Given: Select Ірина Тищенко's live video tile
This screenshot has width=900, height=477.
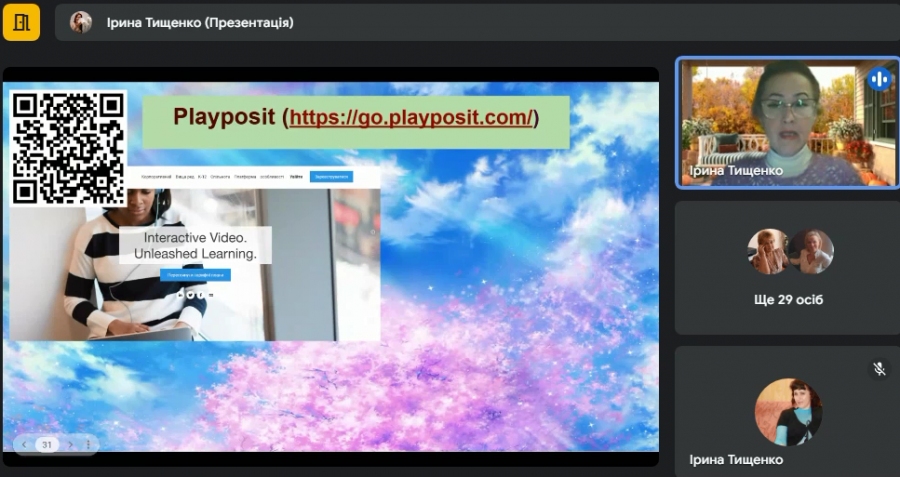Looking at the screenshot, I should click(x=788, y=122).
